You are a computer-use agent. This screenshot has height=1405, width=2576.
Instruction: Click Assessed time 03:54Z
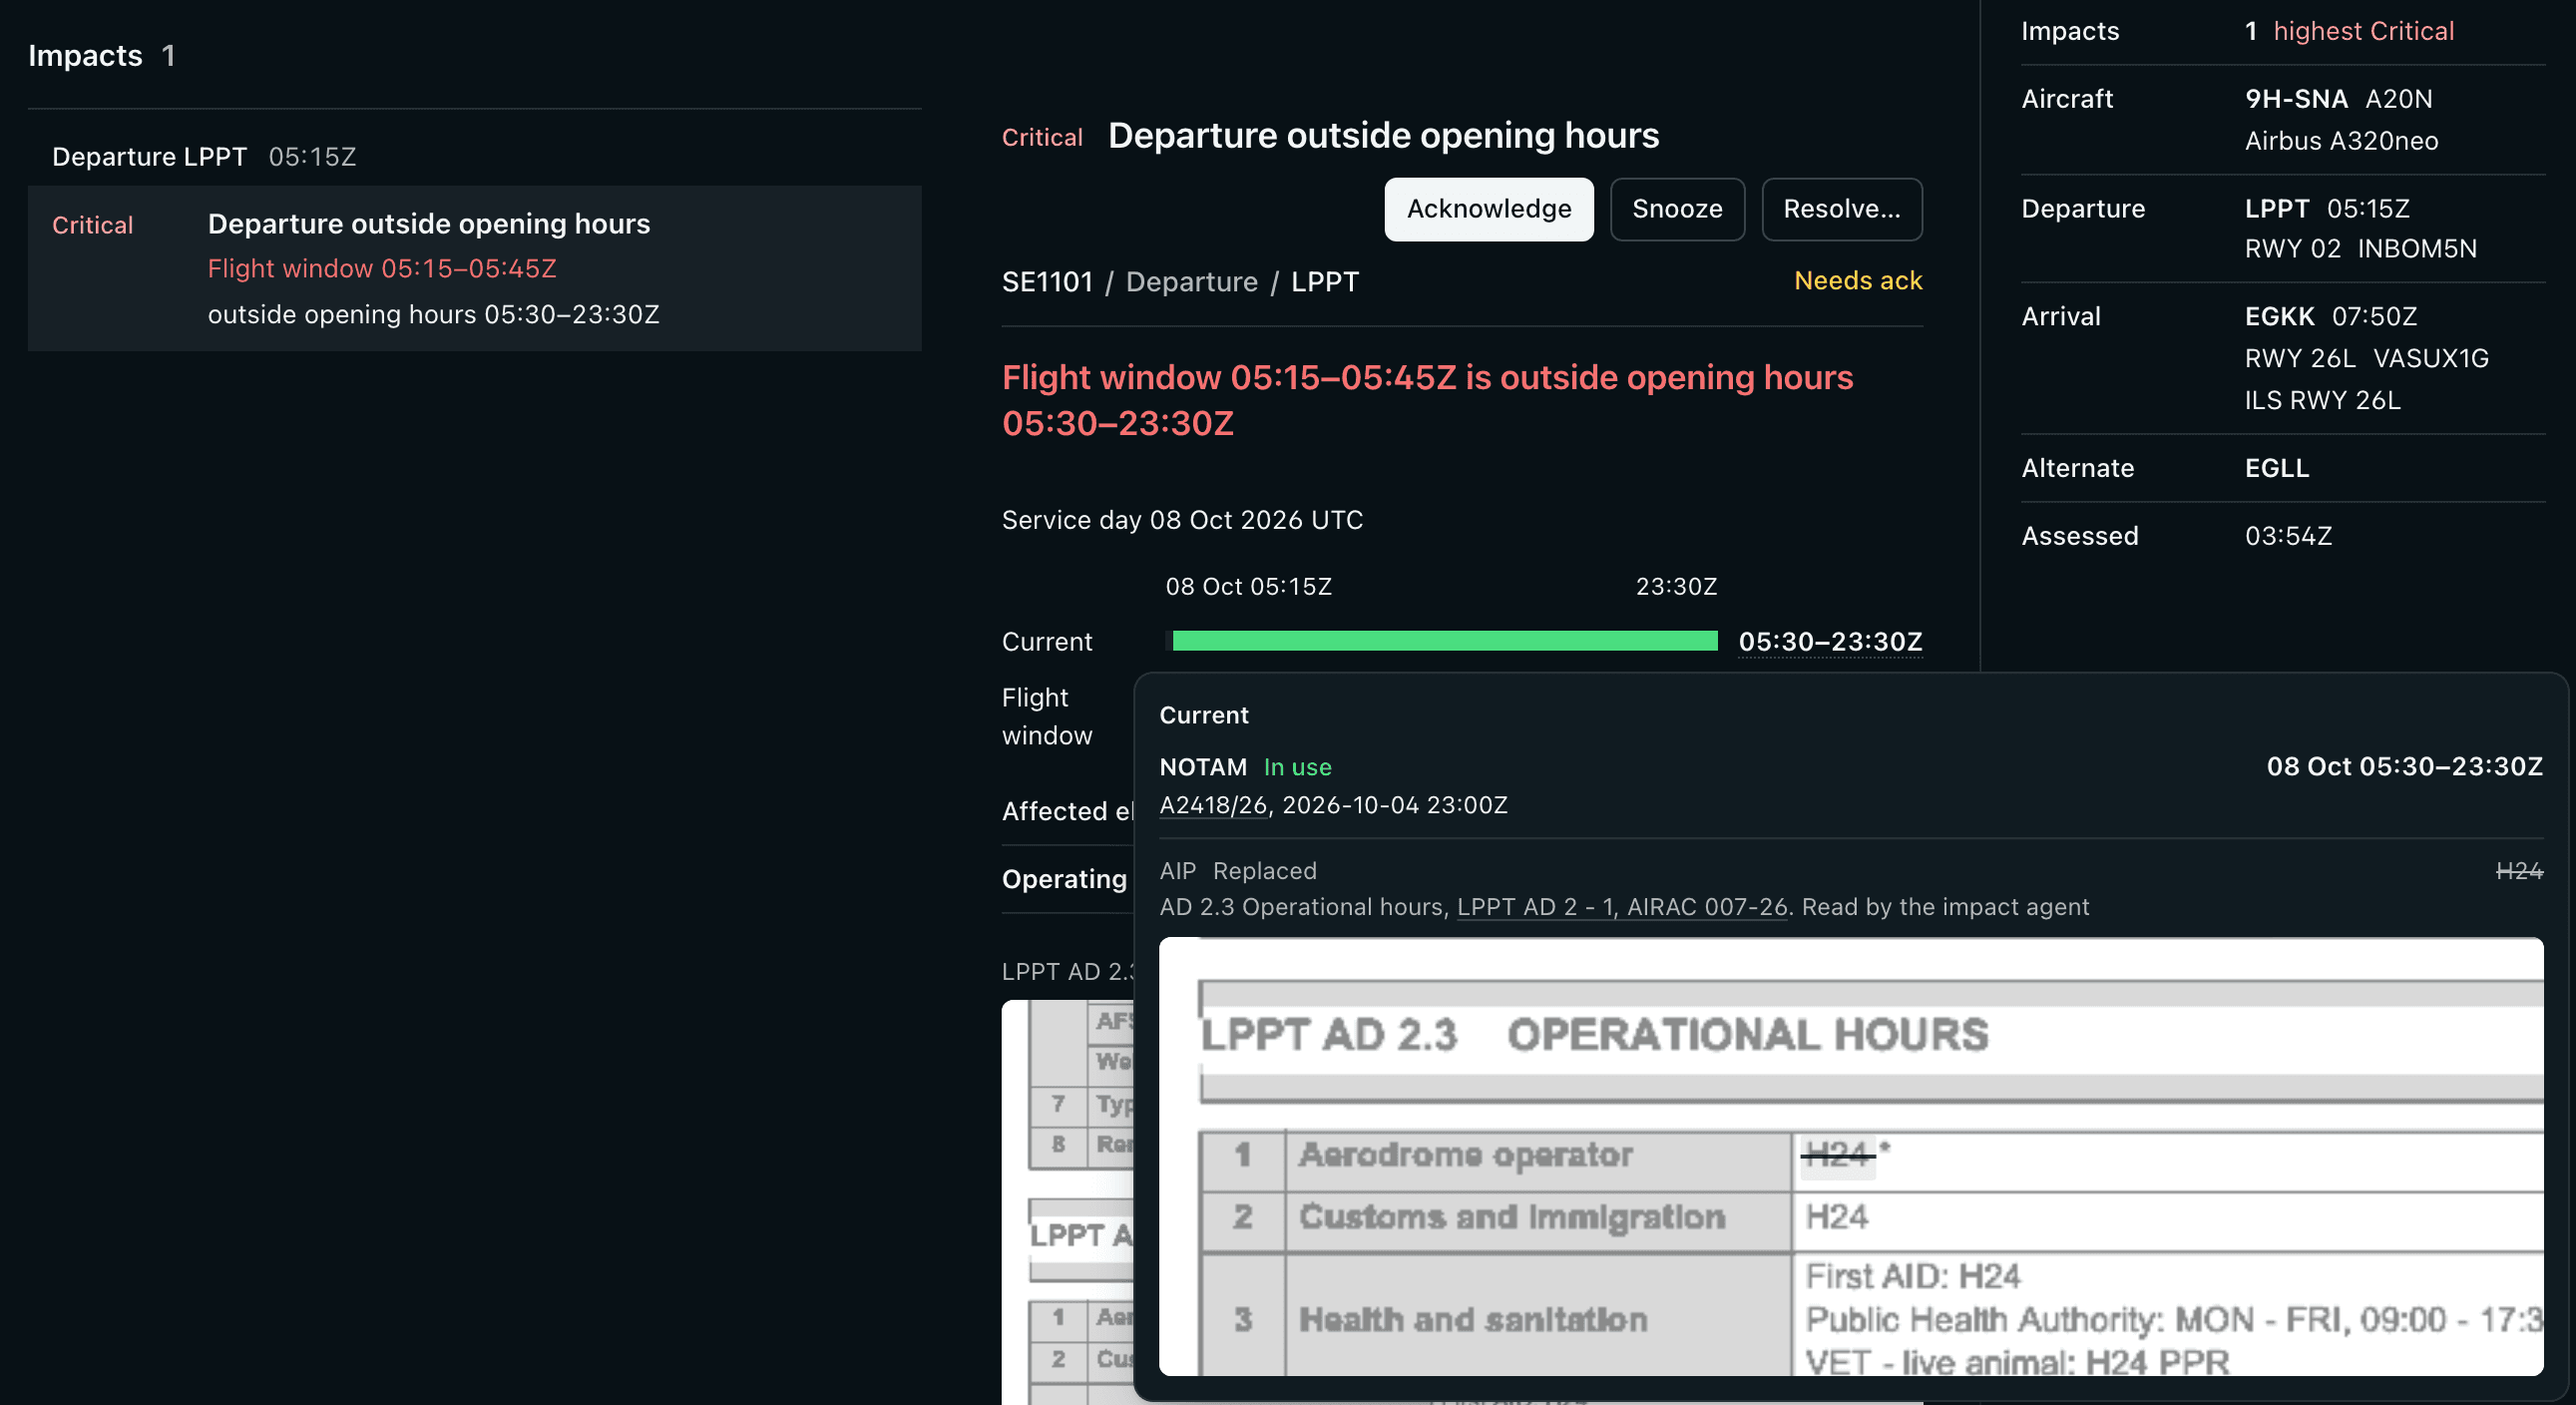[x=2288, y=536]
